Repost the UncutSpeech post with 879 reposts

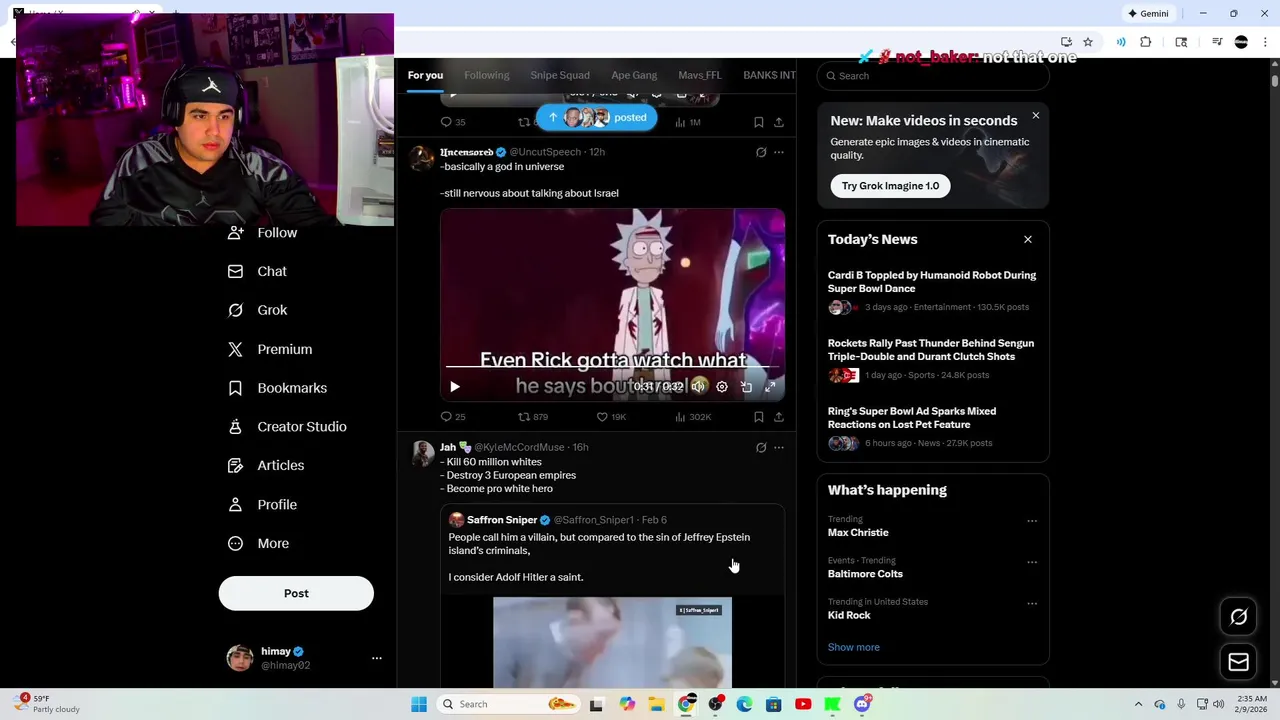(533, 417)
